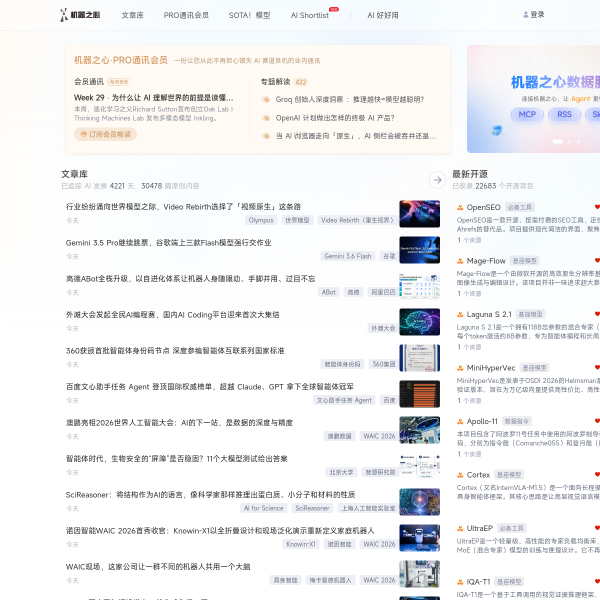The width and height of the screenshot is (600, 600).
Task: Click the Olympus tag
Action: [x=261, y=220]
